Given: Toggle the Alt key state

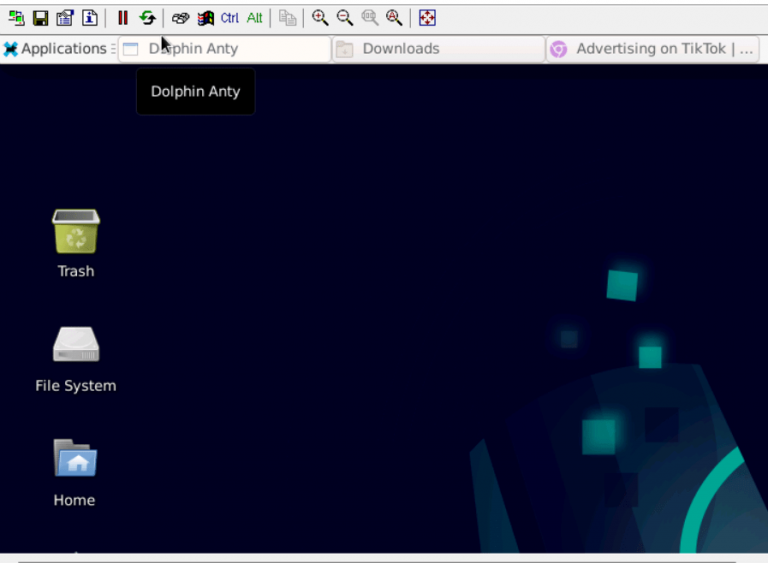Looking at the screenshot, I should click(255, 18).
